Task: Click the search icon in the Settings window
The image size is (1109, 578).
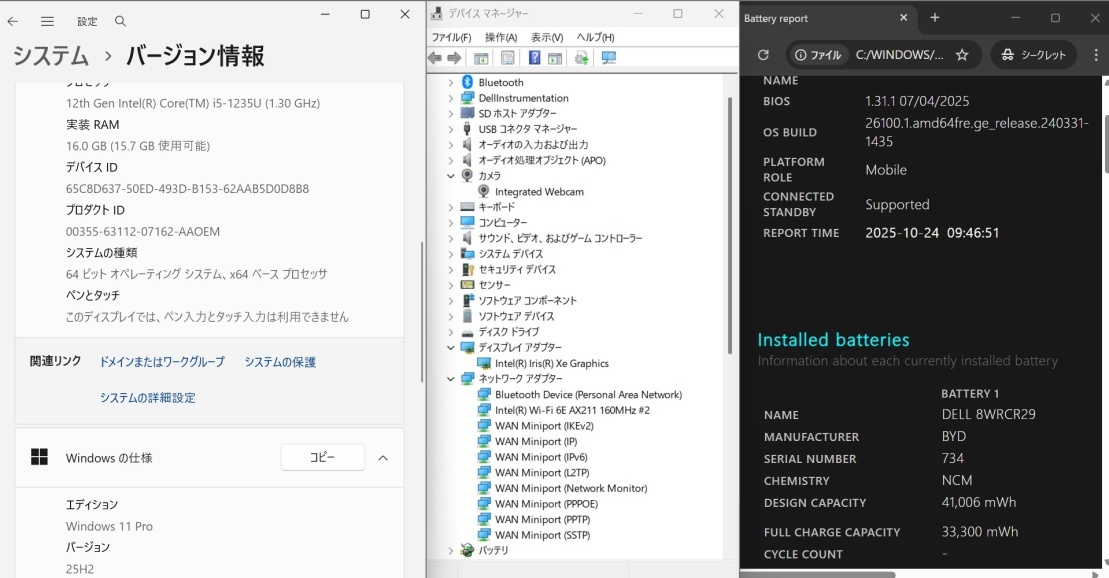Action: click(119, 20)
